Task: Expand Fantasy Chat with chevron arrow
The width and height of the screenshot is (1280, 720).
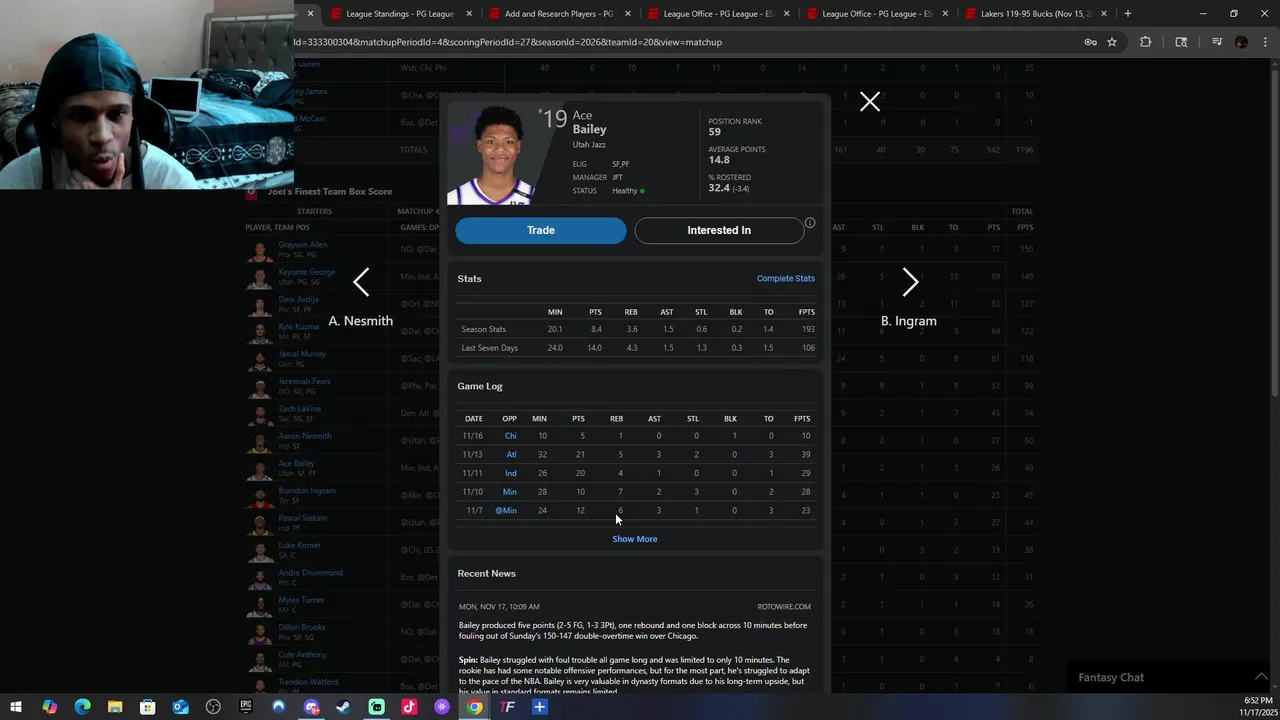Action: click(x=1260, y=677)
